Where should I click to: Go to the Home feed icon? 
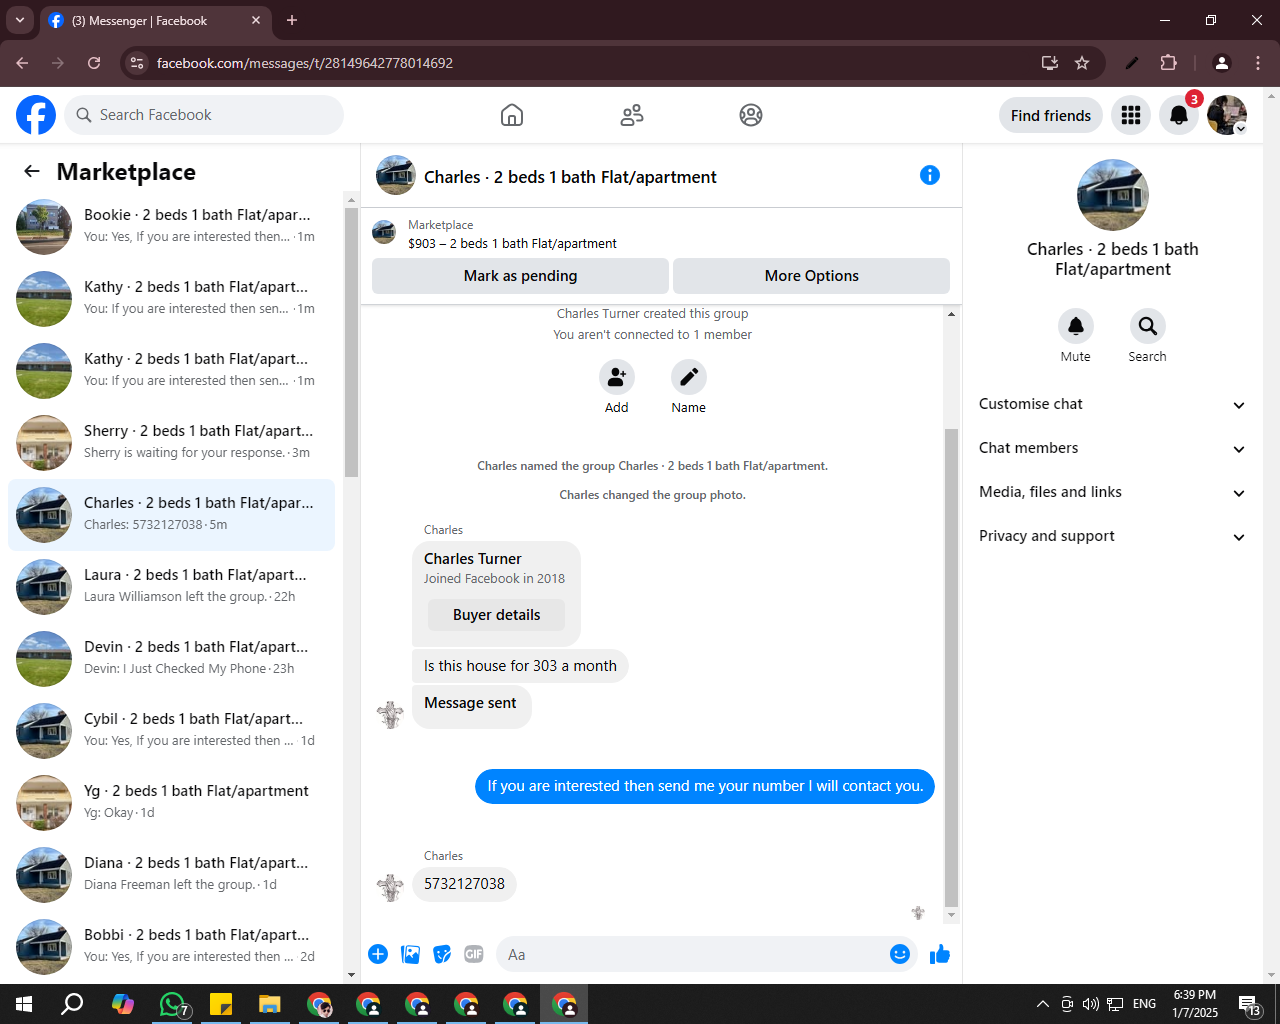coord(512,115)
